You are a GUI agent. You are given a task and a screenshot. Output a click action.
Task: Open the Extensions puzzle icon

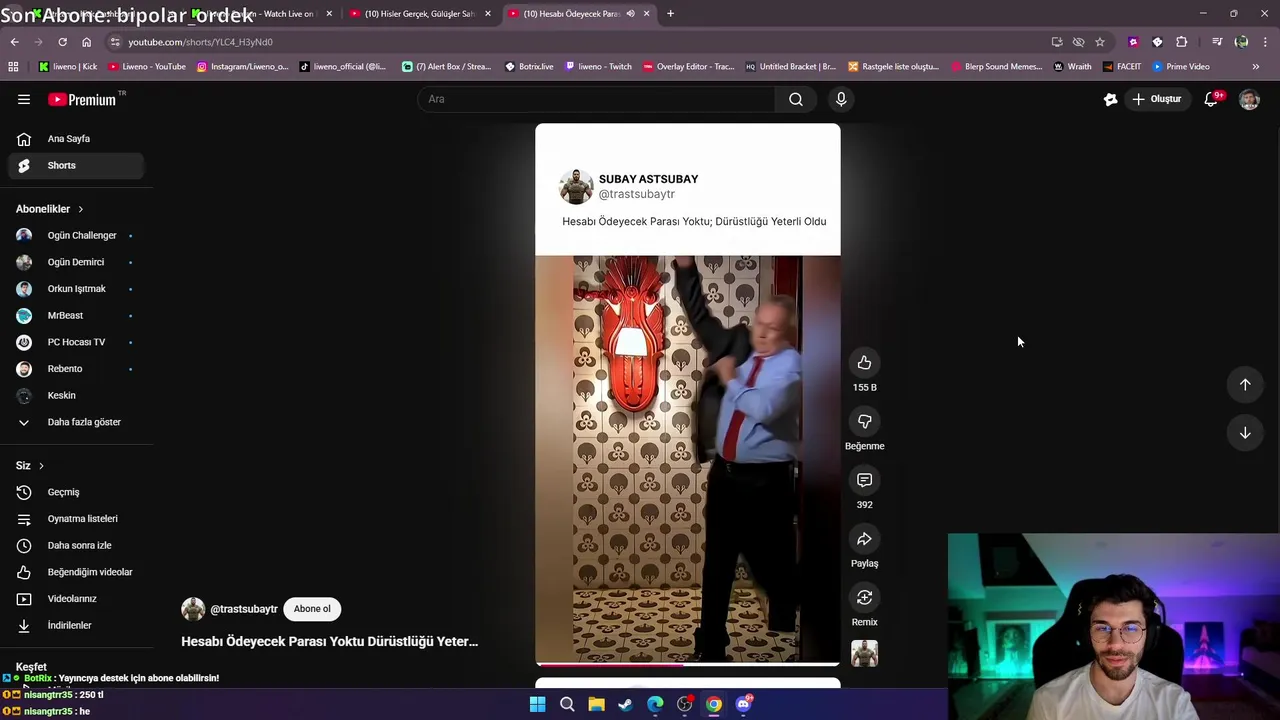click(1182, 42)
